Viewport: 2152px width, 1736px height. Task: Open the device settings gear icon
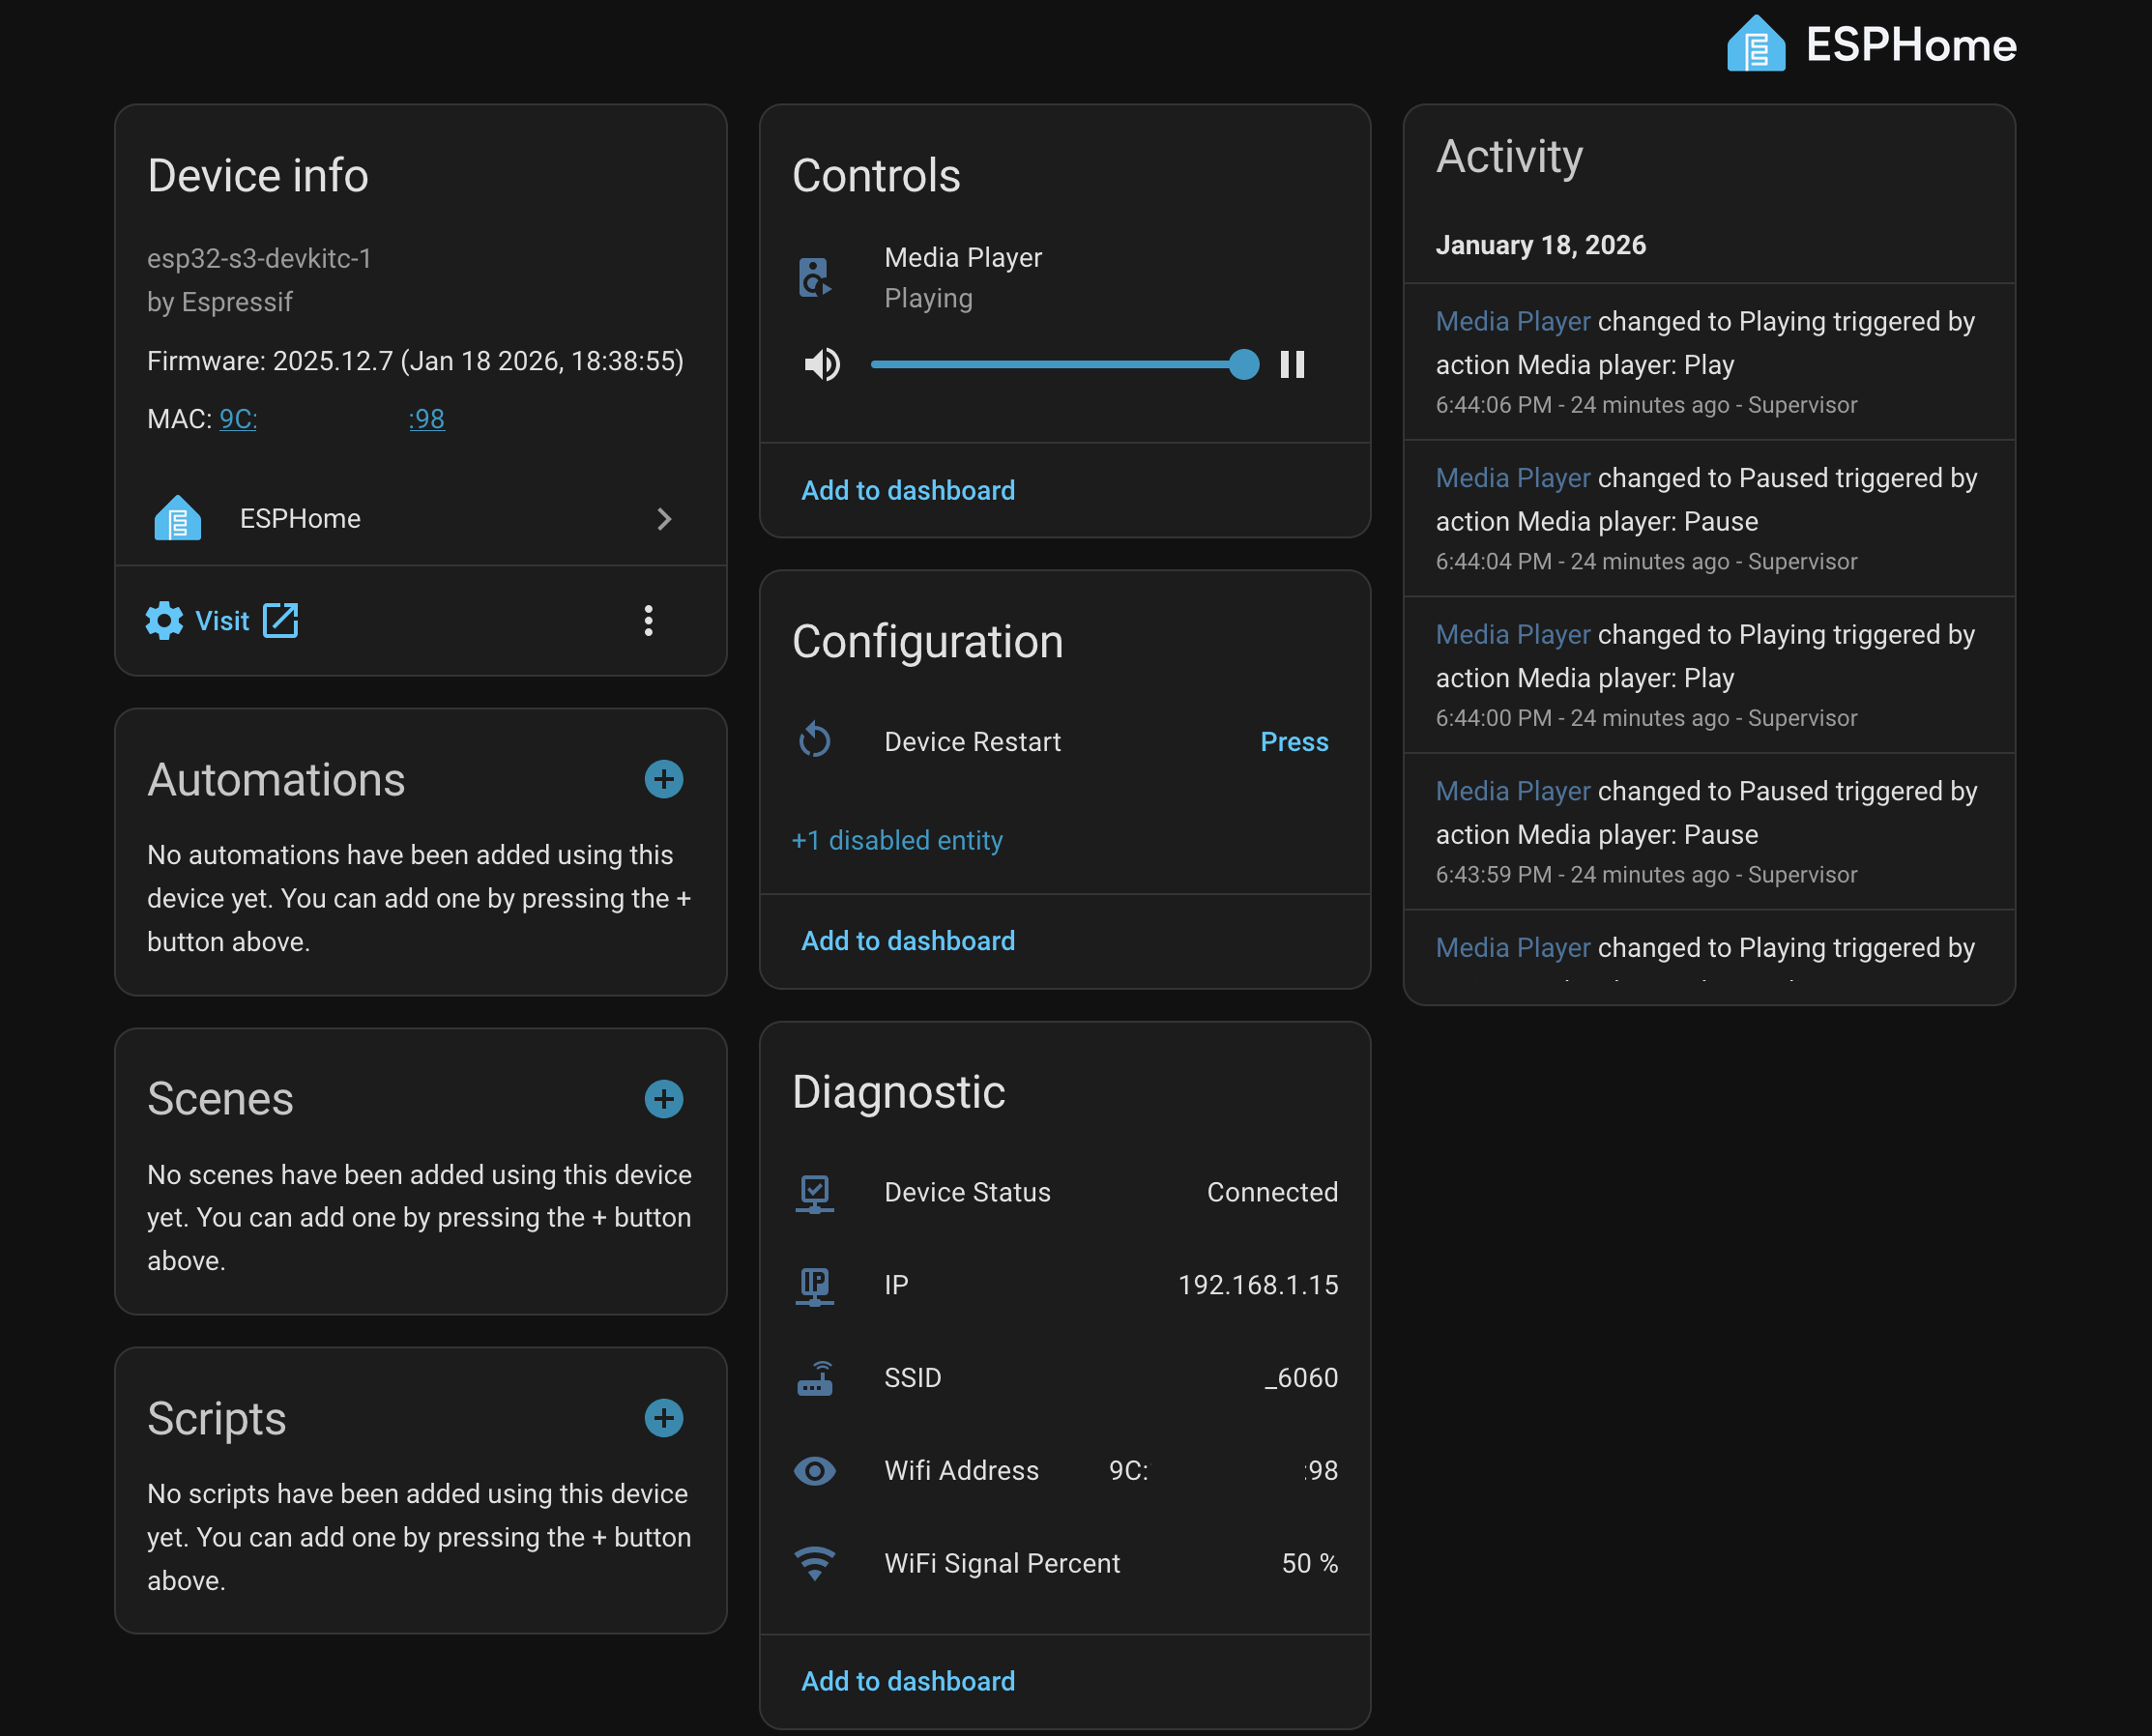coord(164,620)
